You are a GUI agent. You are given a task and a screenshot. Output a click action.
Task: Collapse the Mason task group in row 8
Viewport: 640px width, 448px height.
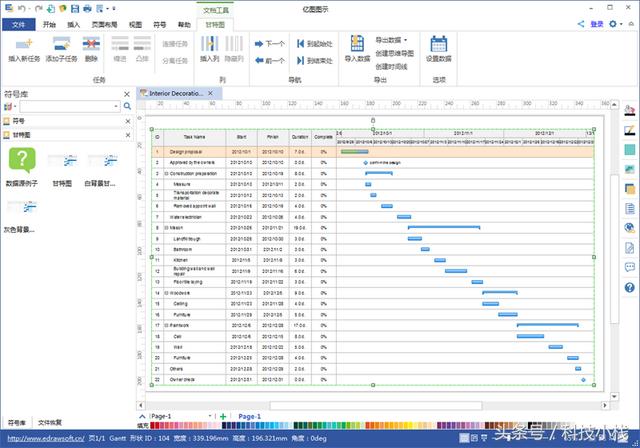point(166,228)
